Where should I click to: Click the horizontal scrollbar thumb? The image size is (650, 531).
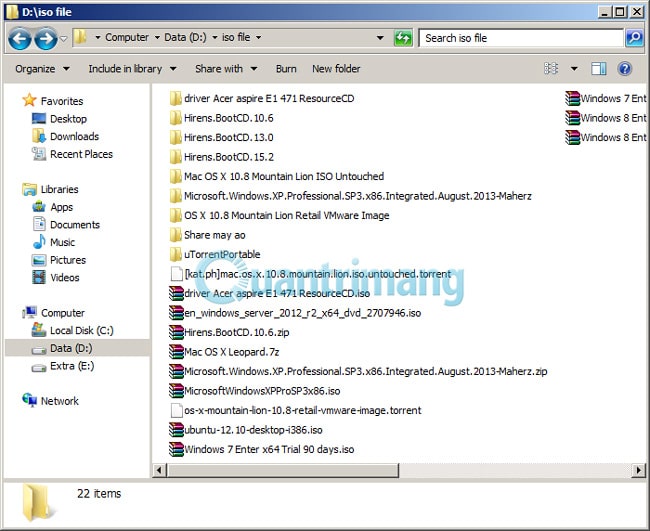pos(283,470)
